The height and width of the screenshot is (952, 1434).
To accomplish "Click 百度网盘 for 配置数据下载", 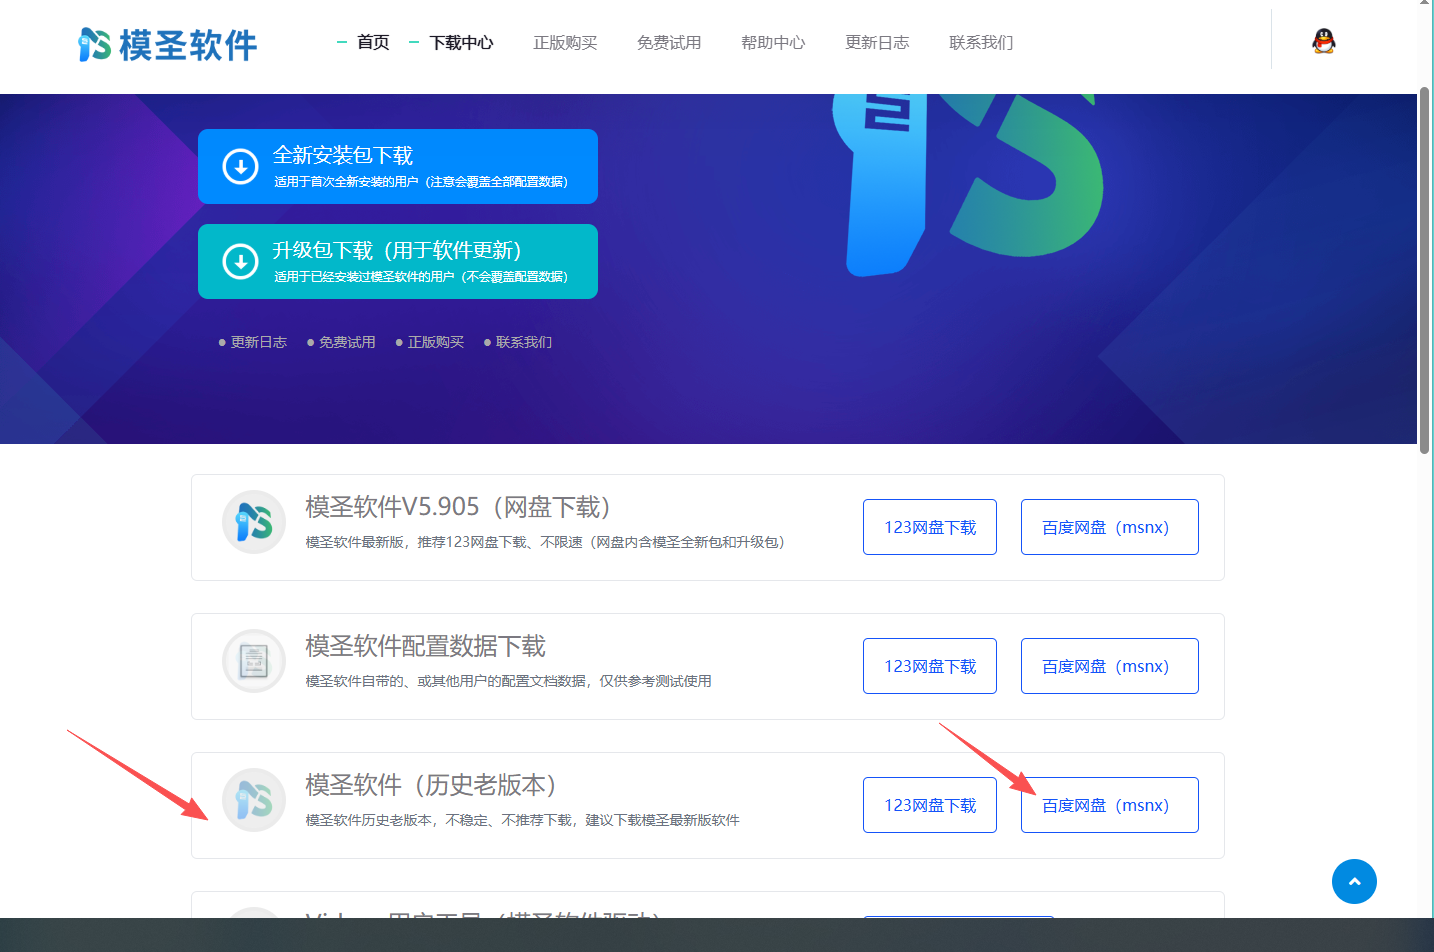I will [x=1110, y=666].
